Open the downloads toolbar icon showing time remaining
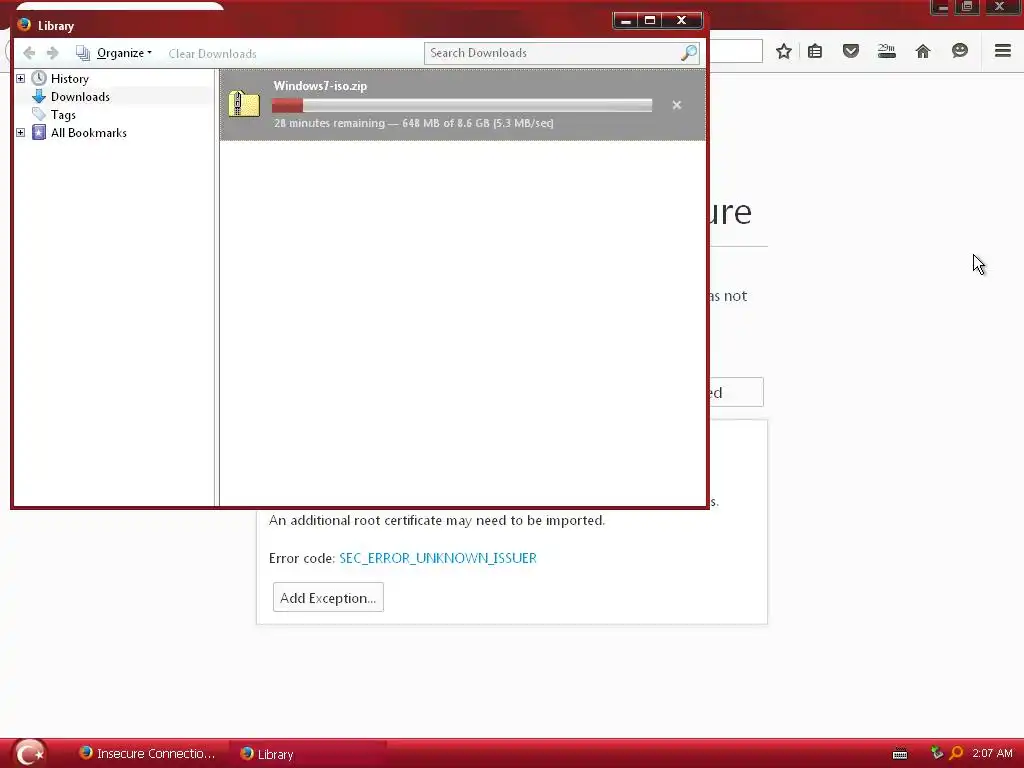The height and width of the screenshot is (768, 1024). (x=886, y=51)
